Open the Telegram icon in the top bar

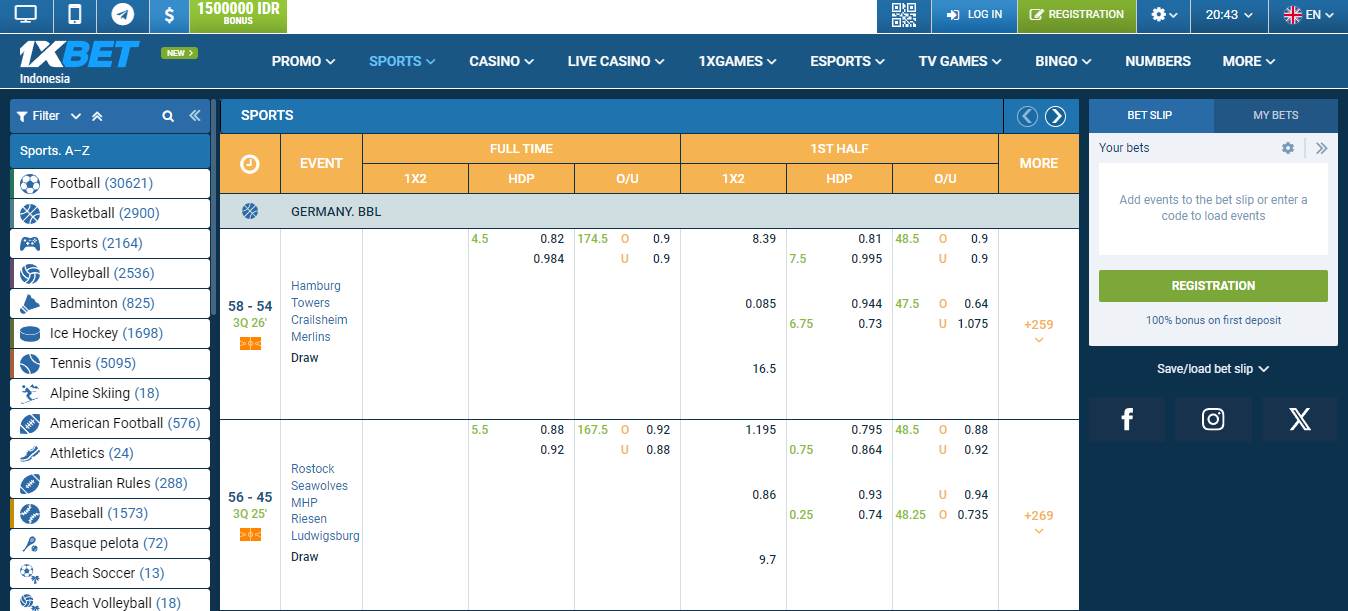pyautogui.click(x=122, y=15)
